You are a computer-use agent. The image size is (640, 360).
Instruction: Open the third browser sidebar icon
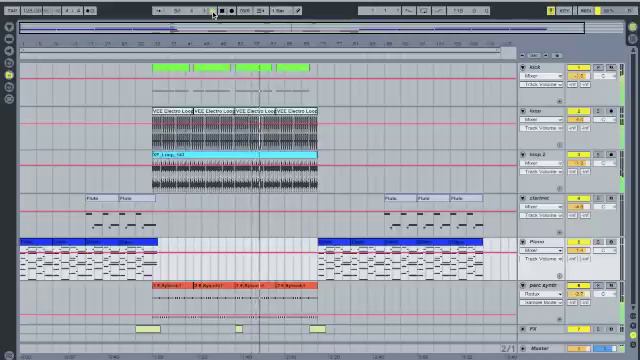click(x=9, y=51)
